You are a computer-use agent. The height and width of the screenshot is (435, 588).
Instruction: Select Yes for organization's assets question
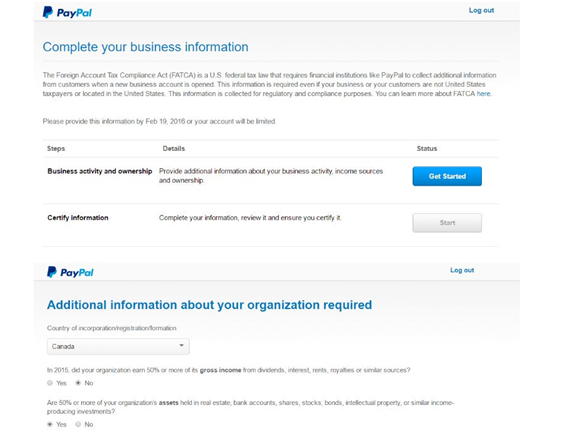pyautogui.click(x=50, y=424)
